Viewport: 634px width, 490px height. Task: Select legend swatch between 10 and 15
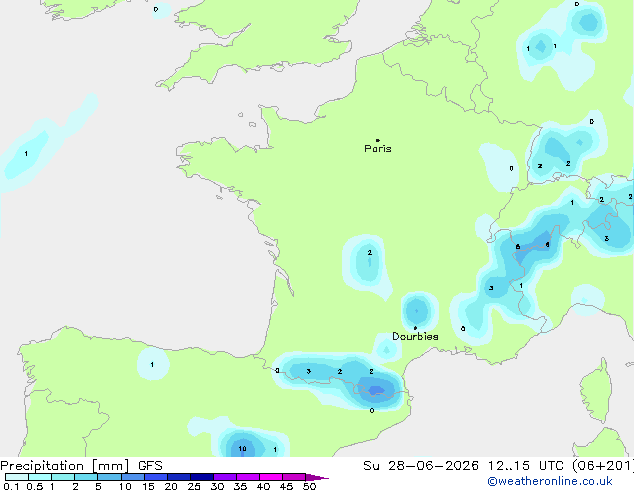click(133, 477)
